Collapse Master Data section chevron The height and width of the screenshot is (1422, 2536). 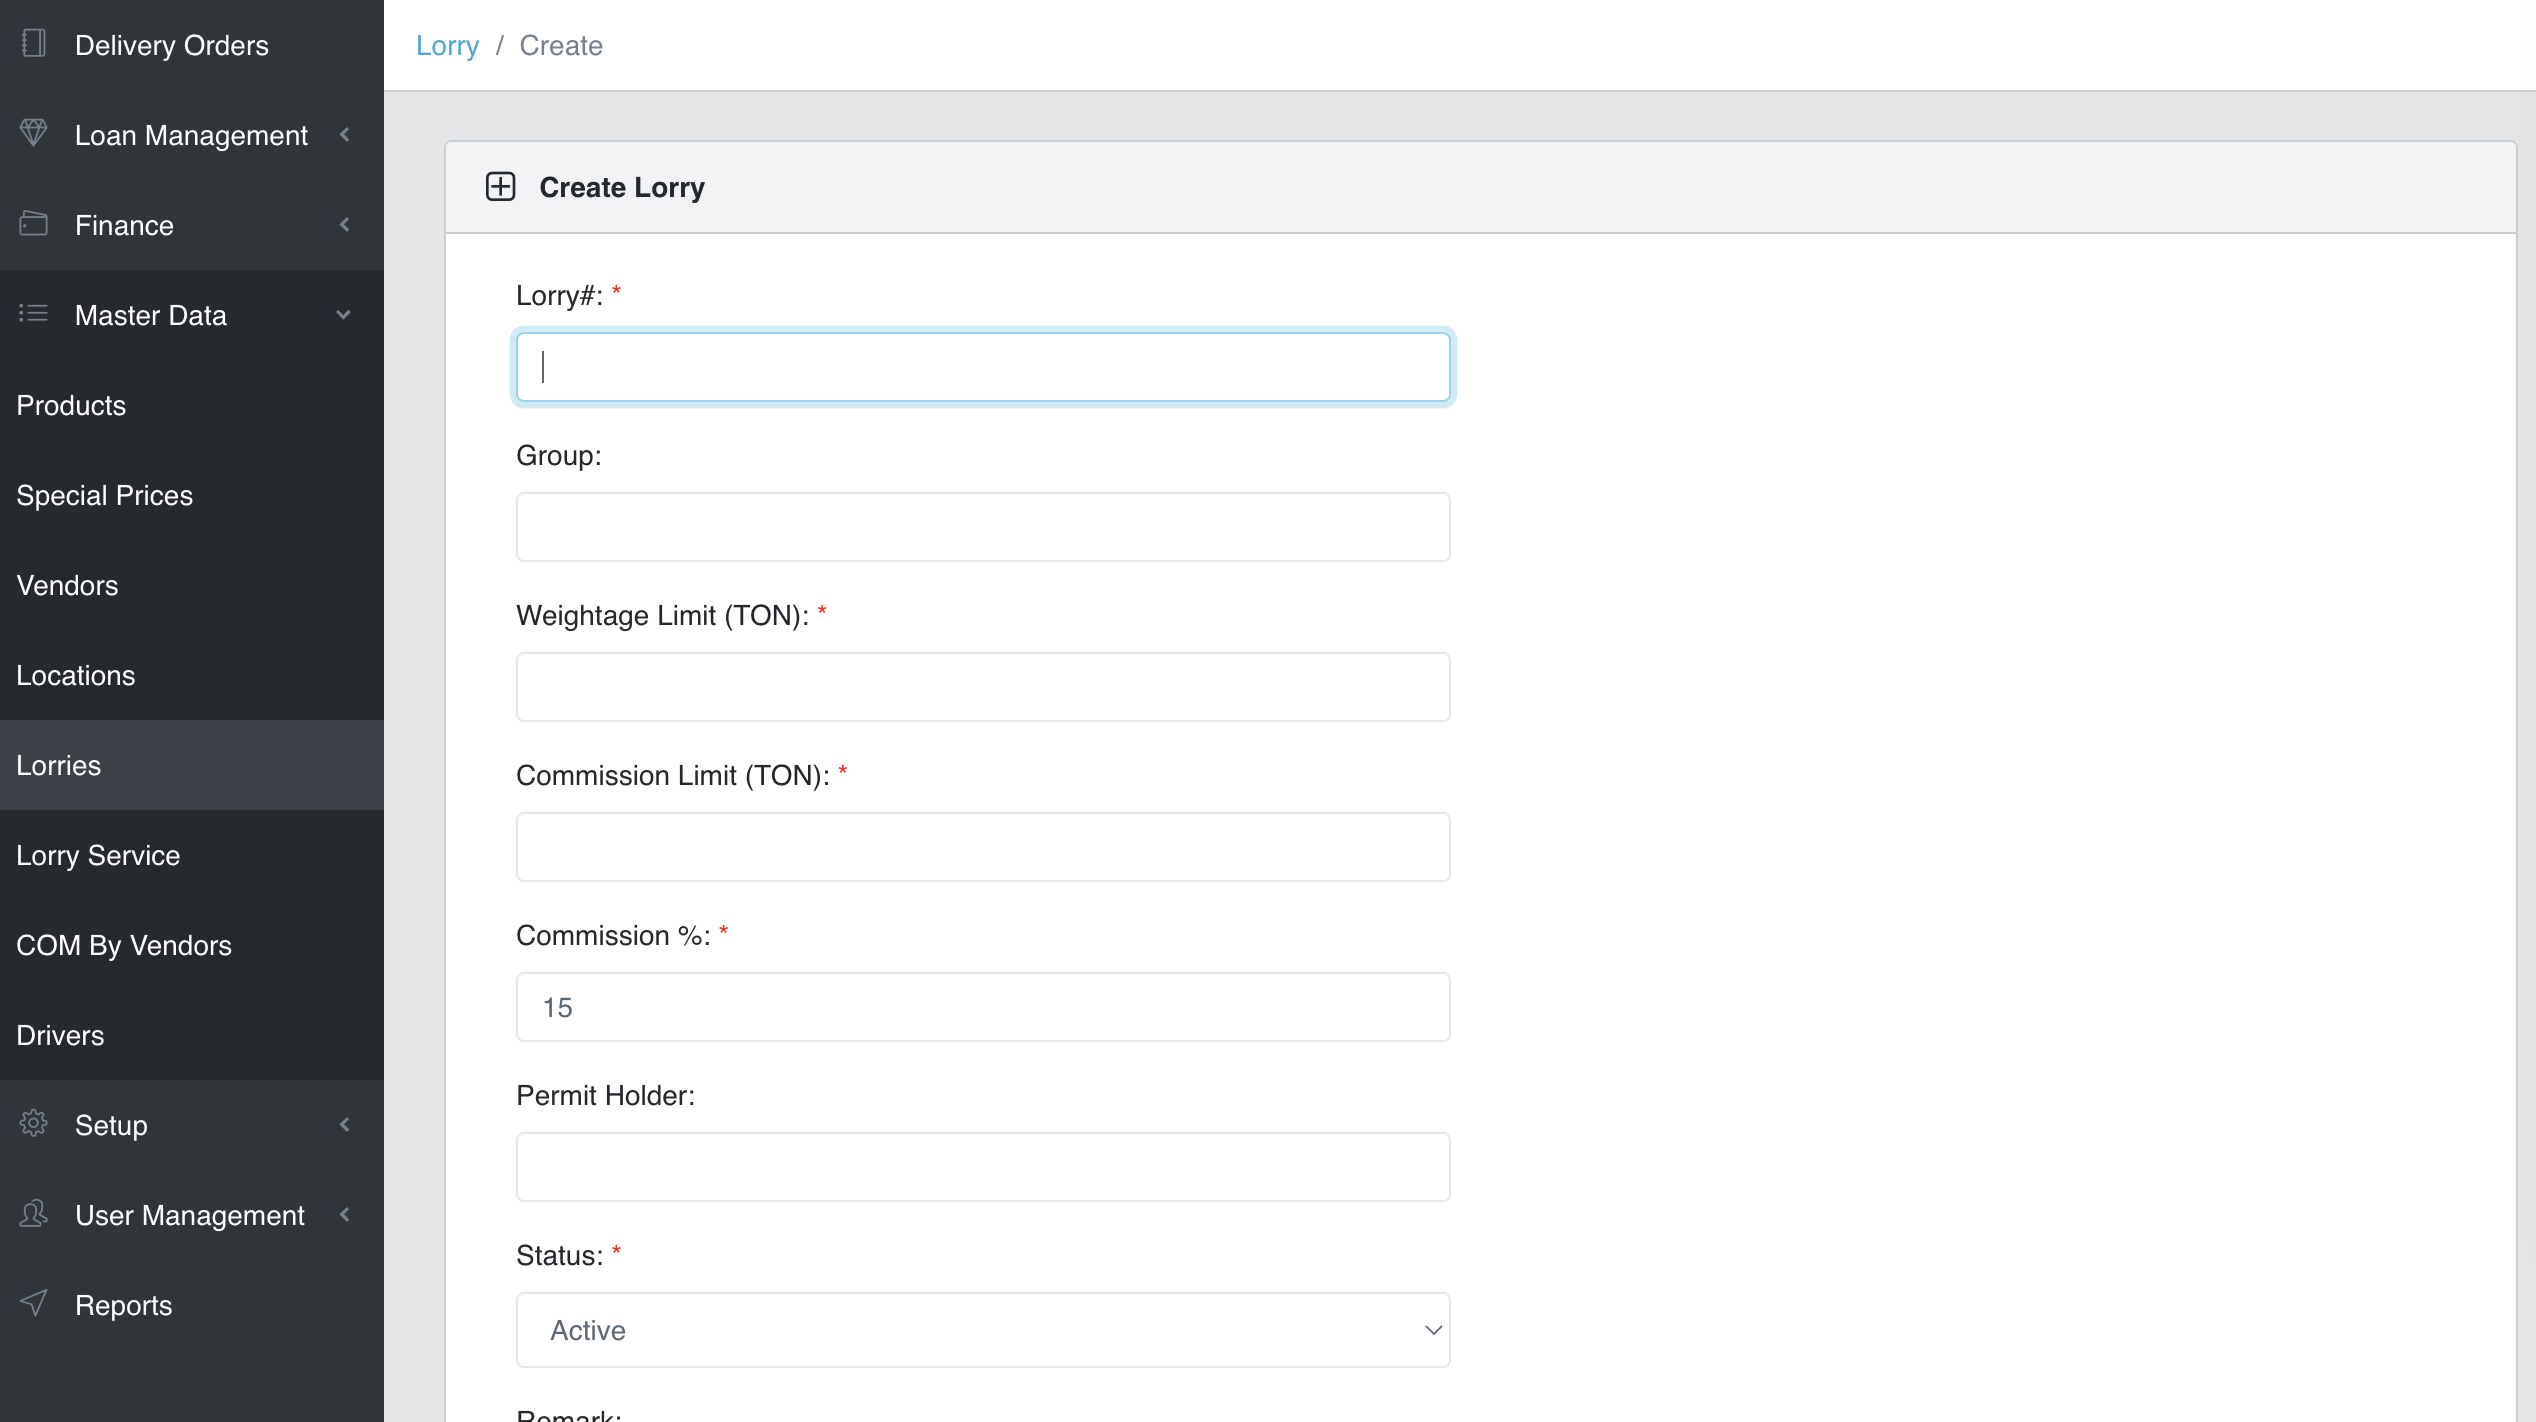click(x=344, y=315)
